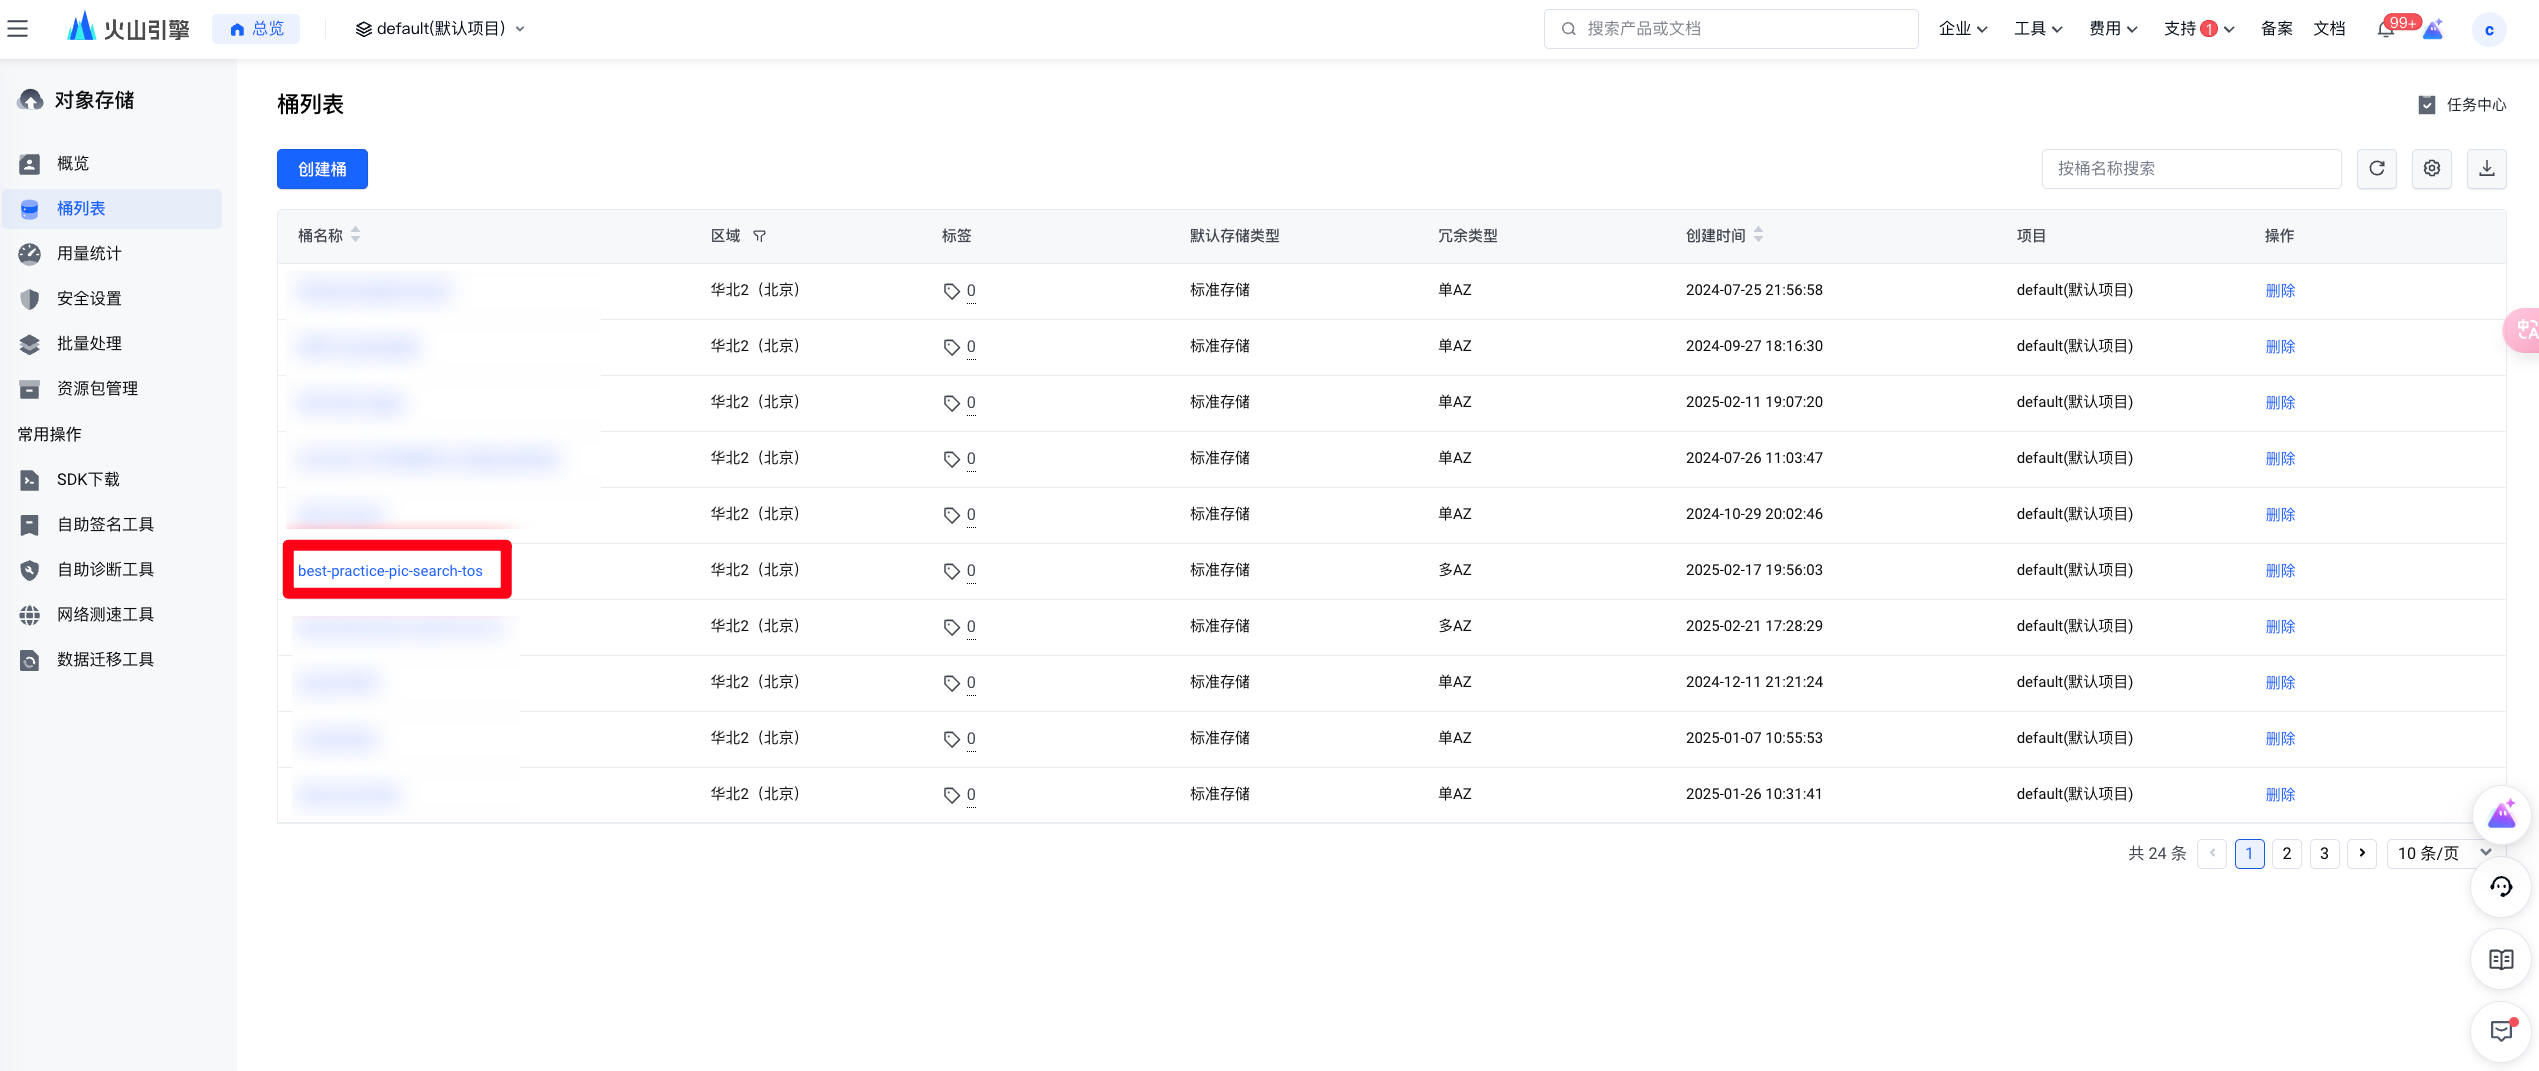The height and width of the screenshot is (1071, 2539).
Task: Open the customer service headset icon
Action: pyautogui.click(x=2501, y=887)
